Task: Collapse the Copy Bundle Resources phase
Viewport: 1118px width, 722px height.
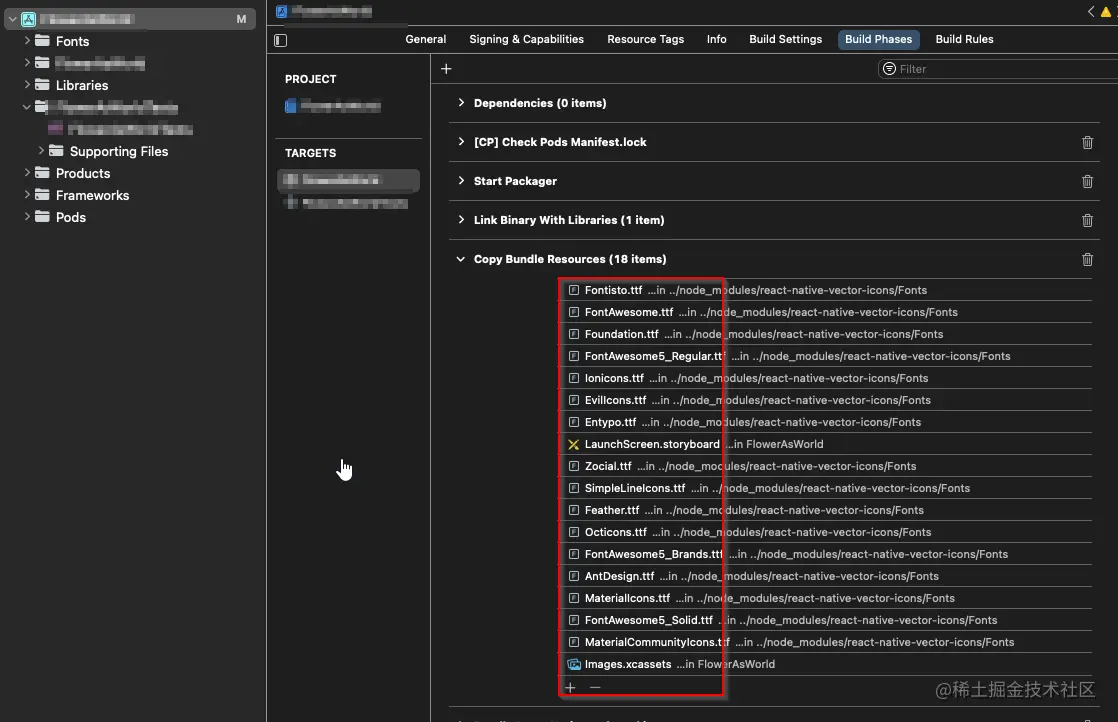Action: (x=461, y=259)
